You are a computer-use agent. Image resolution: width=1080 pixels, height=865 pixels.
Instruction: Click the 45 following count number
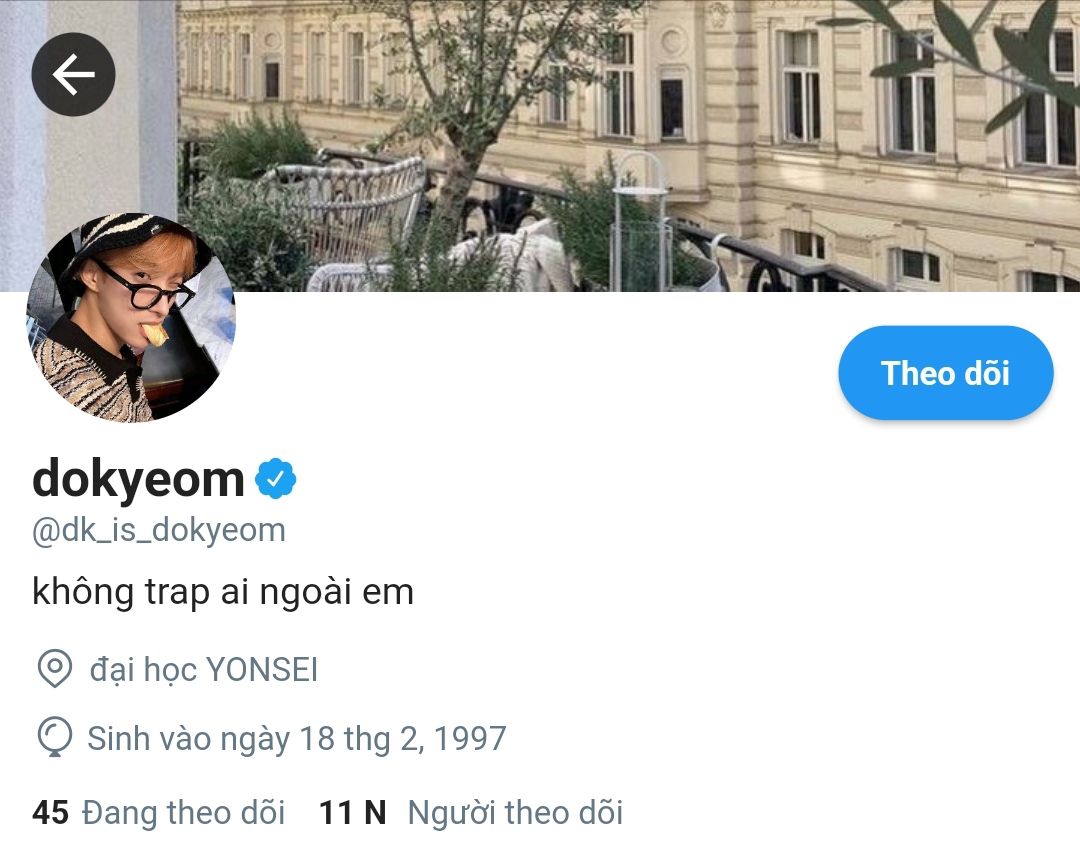click(50, 813)
